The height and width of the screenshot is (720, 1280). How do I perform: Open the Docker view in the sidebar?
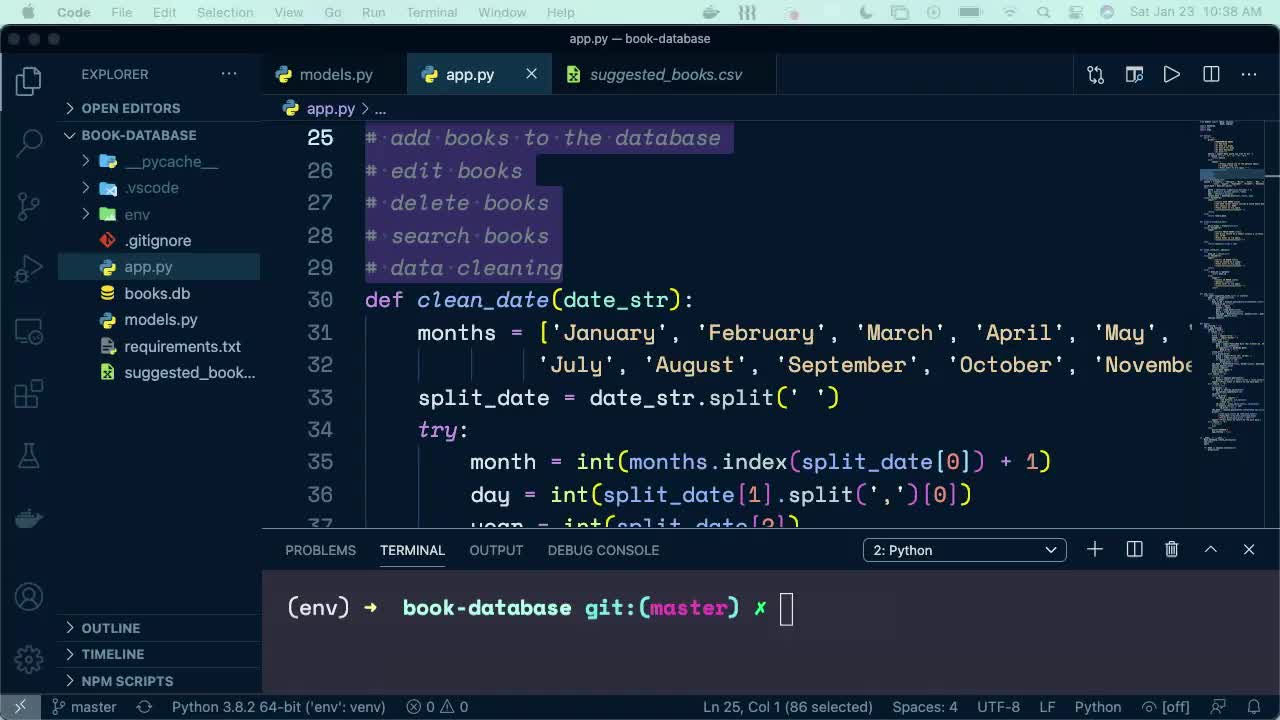coord(27,517)
